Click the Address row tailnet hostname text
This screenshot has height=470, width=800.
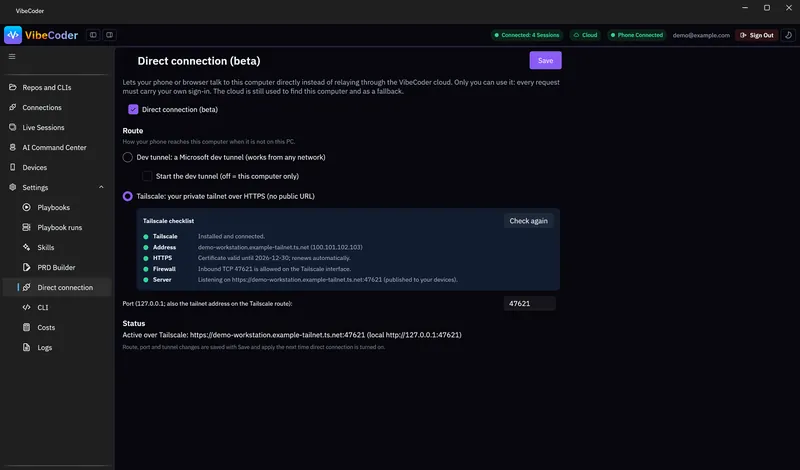[280, 247]
